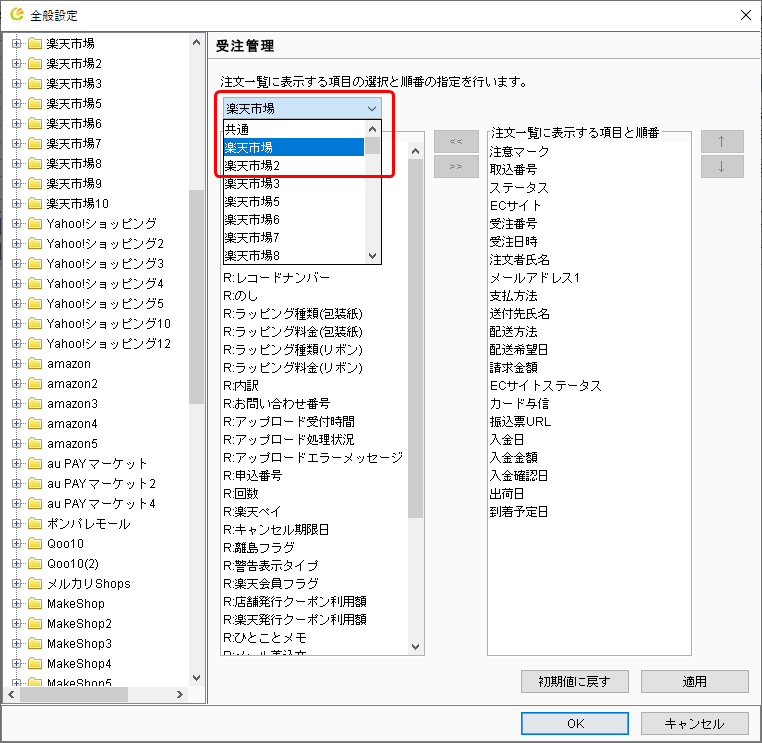
Task: Click the << add-to-list button
Action: [x=456, y=141]
